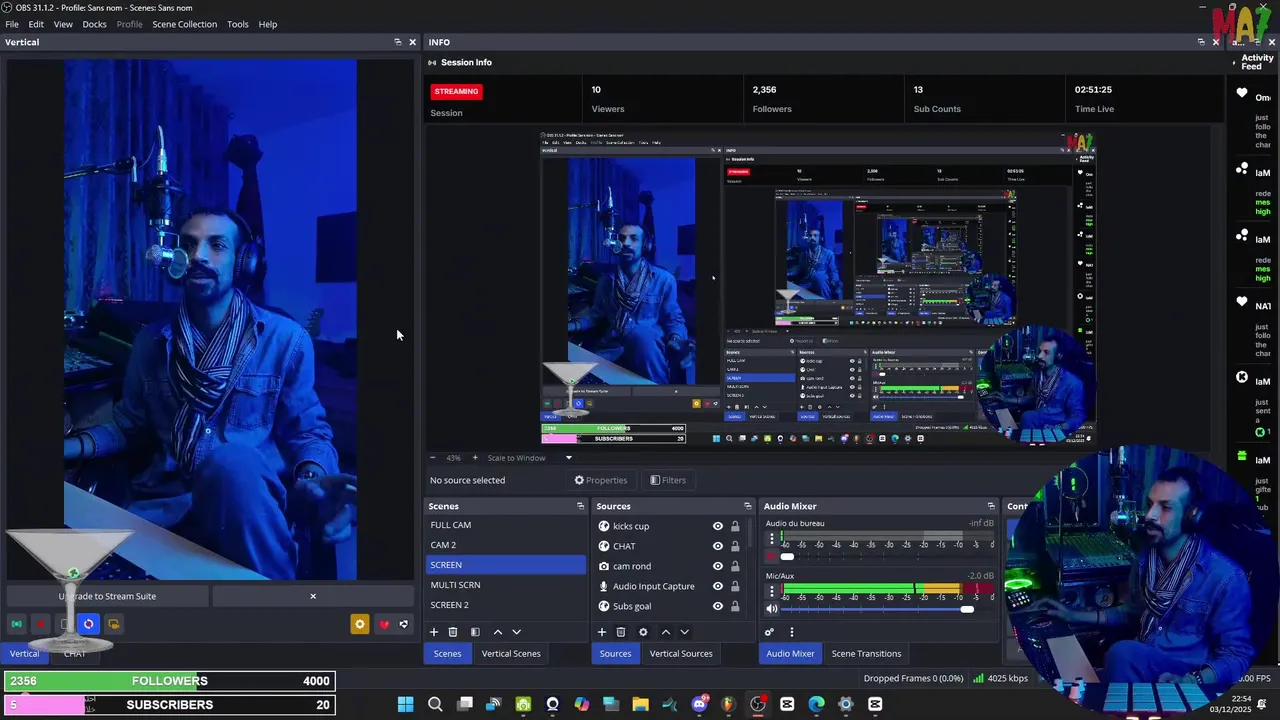Open Audio du bureau three-dot options
The height and width of the screenshot is (720, 1280).
pos(771,538)
